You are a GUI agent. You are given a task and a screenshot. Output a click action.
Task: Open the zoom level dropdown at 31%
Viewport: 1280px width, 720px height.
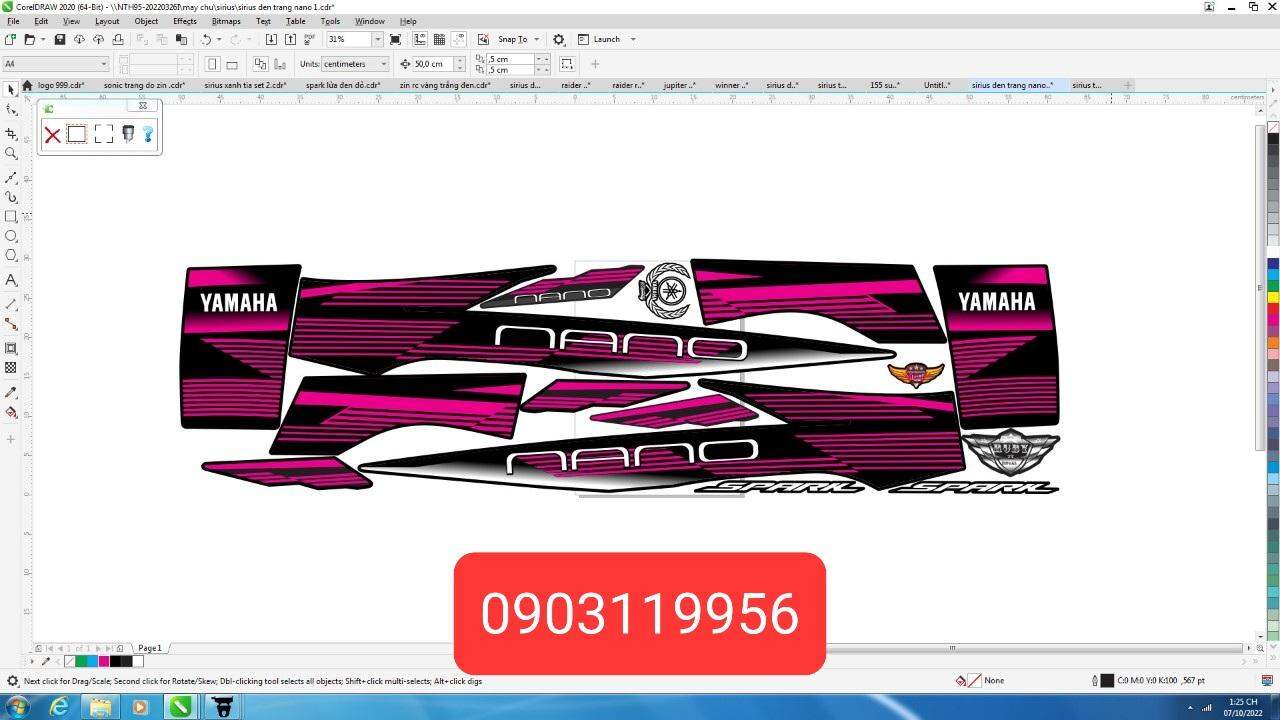click(x=377, y=39)
